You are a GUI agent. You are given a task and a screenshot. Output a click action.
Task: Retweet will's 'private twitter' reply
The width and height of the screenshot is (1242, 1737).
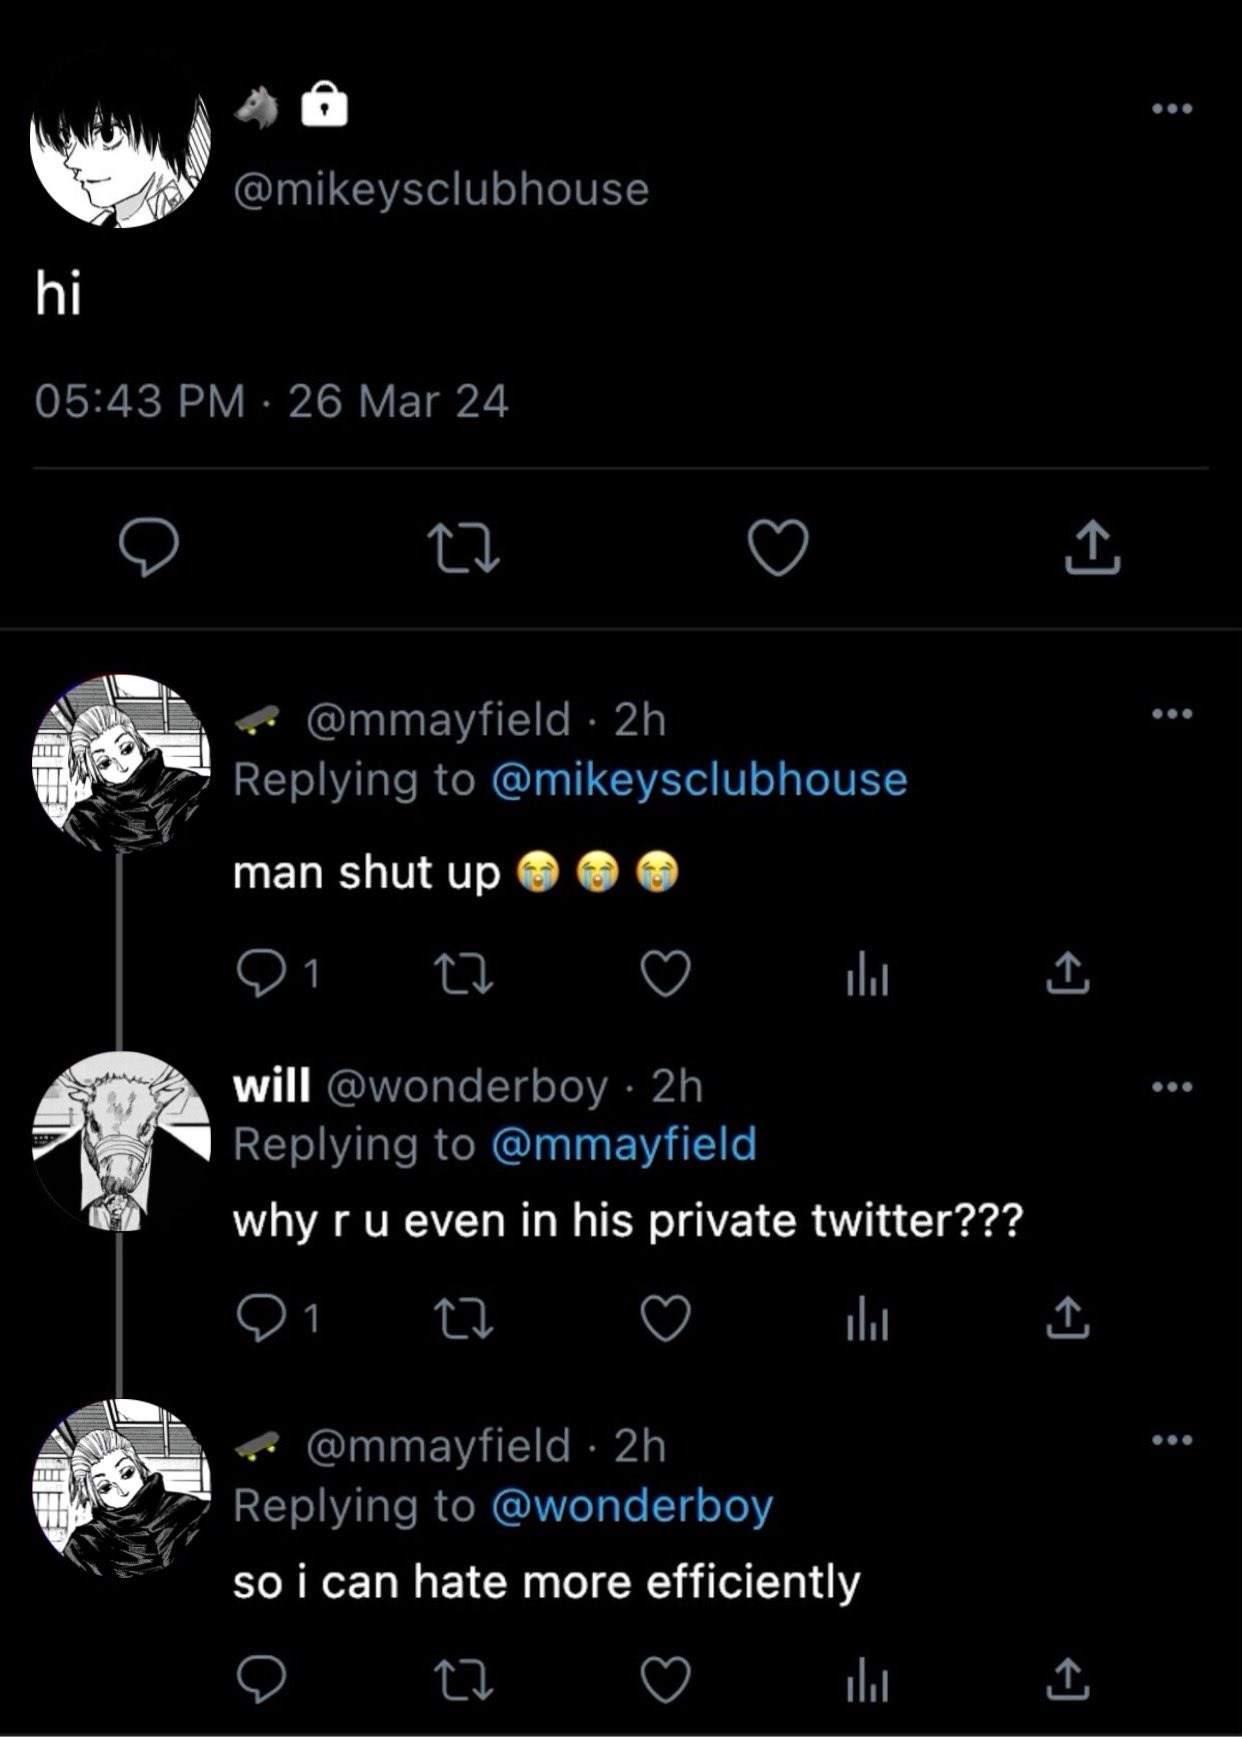463,1318
